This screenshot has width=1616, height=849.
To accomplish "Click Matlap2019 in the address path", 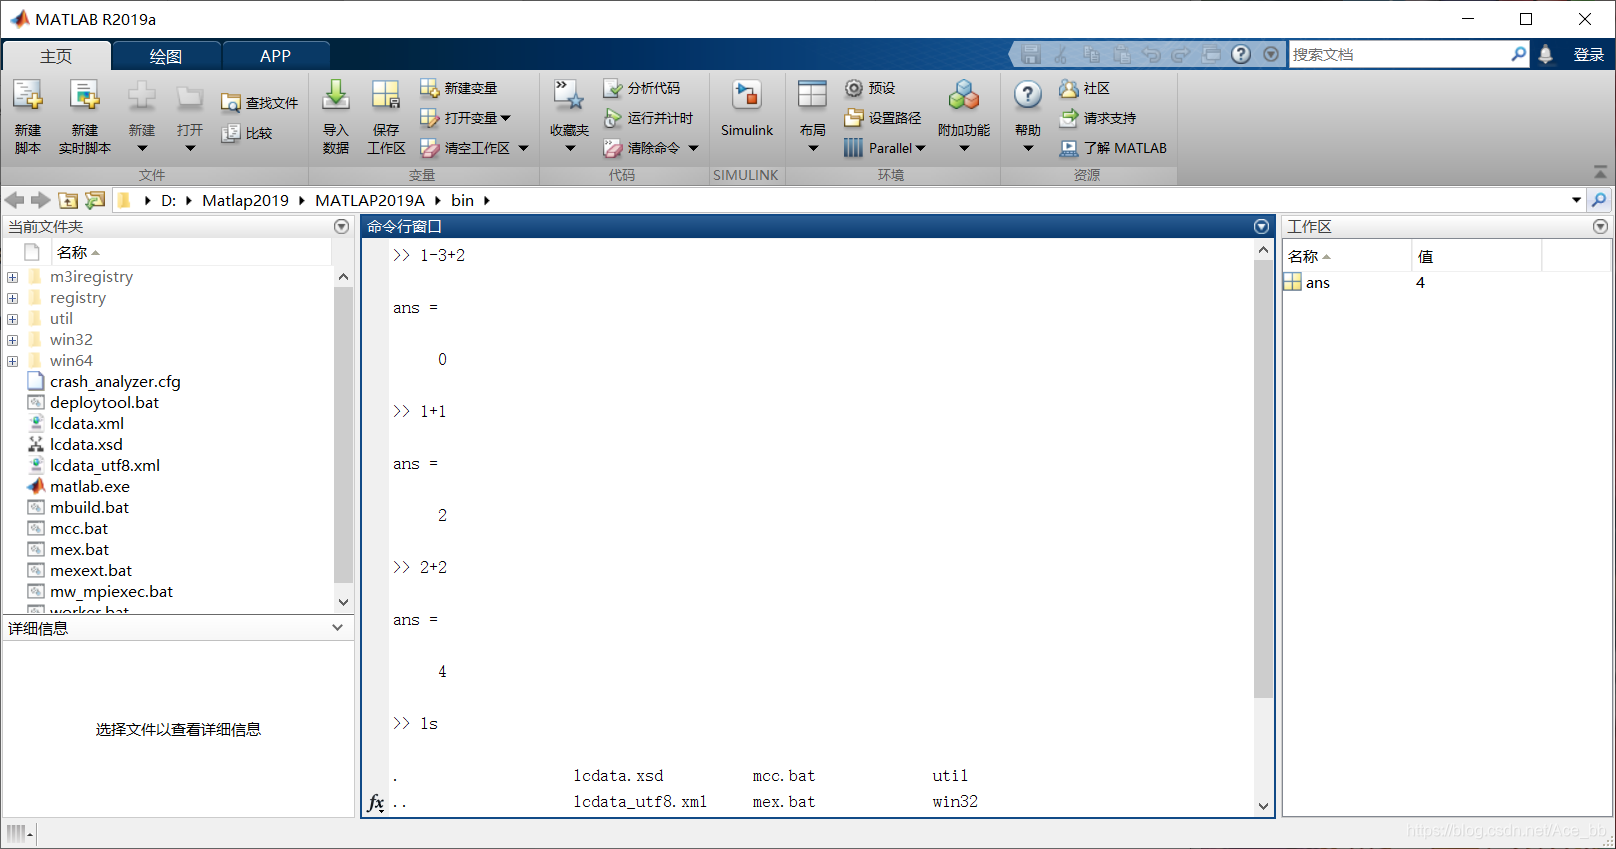I will [x=245, y=200].
